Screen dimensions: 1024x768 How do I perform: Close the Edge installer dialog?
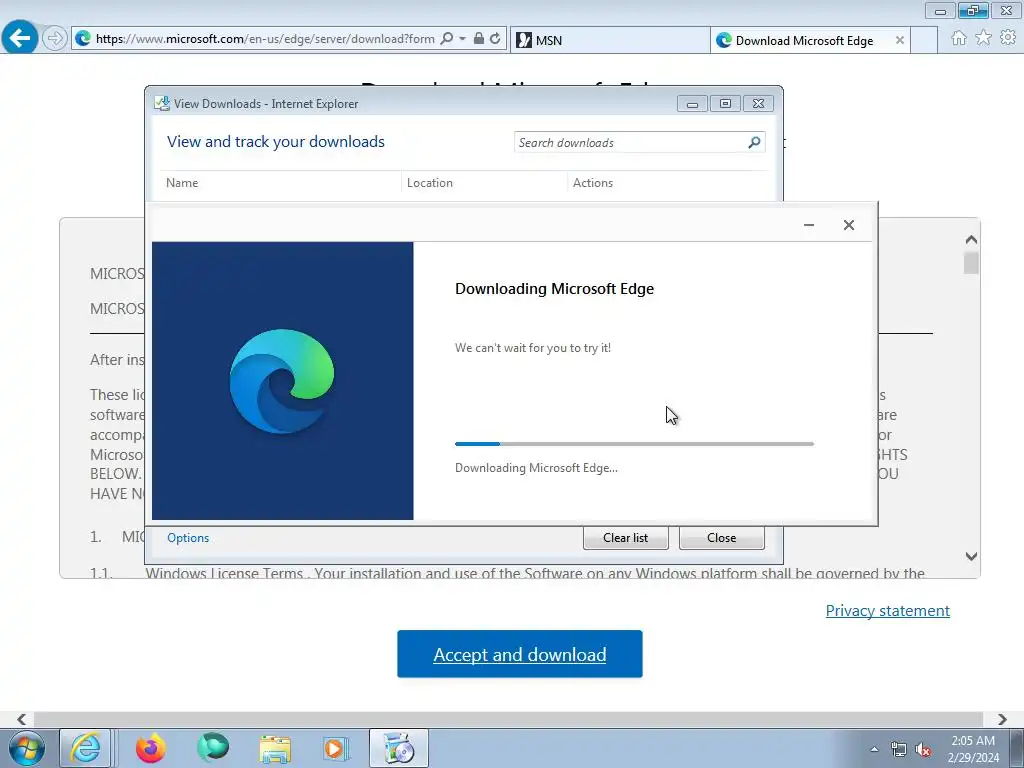[x=848, y=225]
